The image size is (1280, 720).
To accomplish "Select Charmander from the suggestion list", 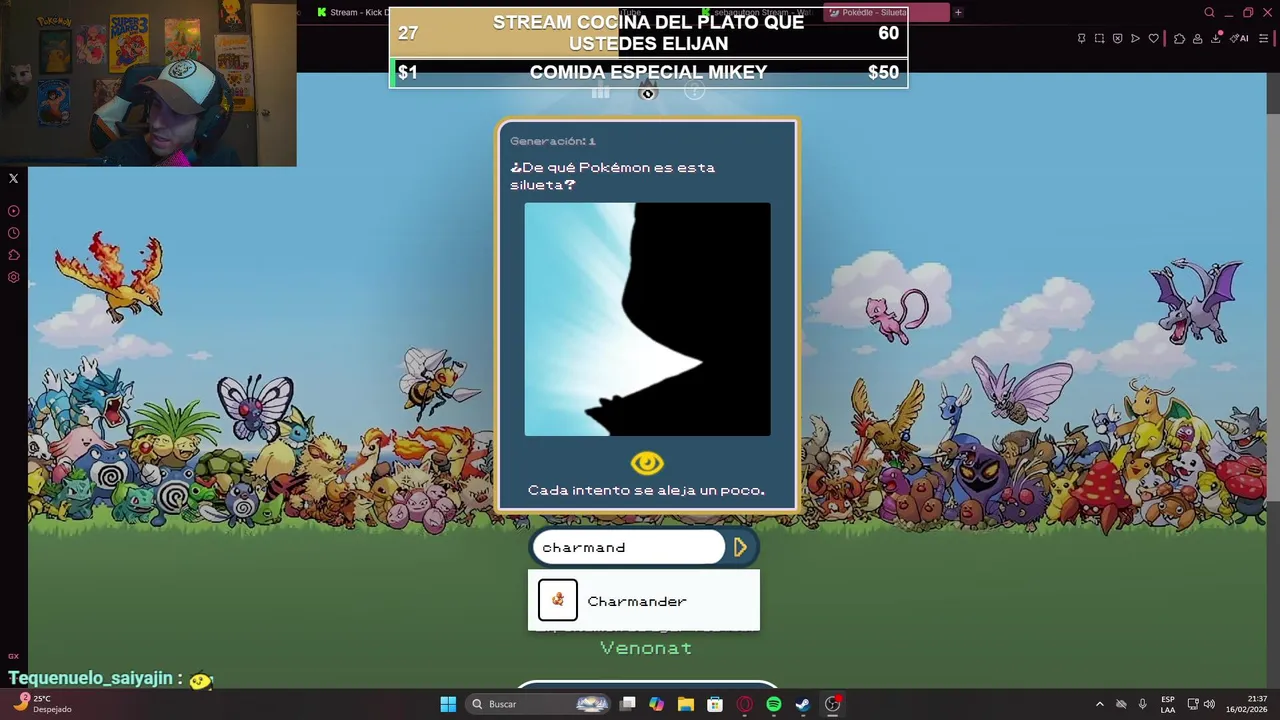I will tap(644, 601).
